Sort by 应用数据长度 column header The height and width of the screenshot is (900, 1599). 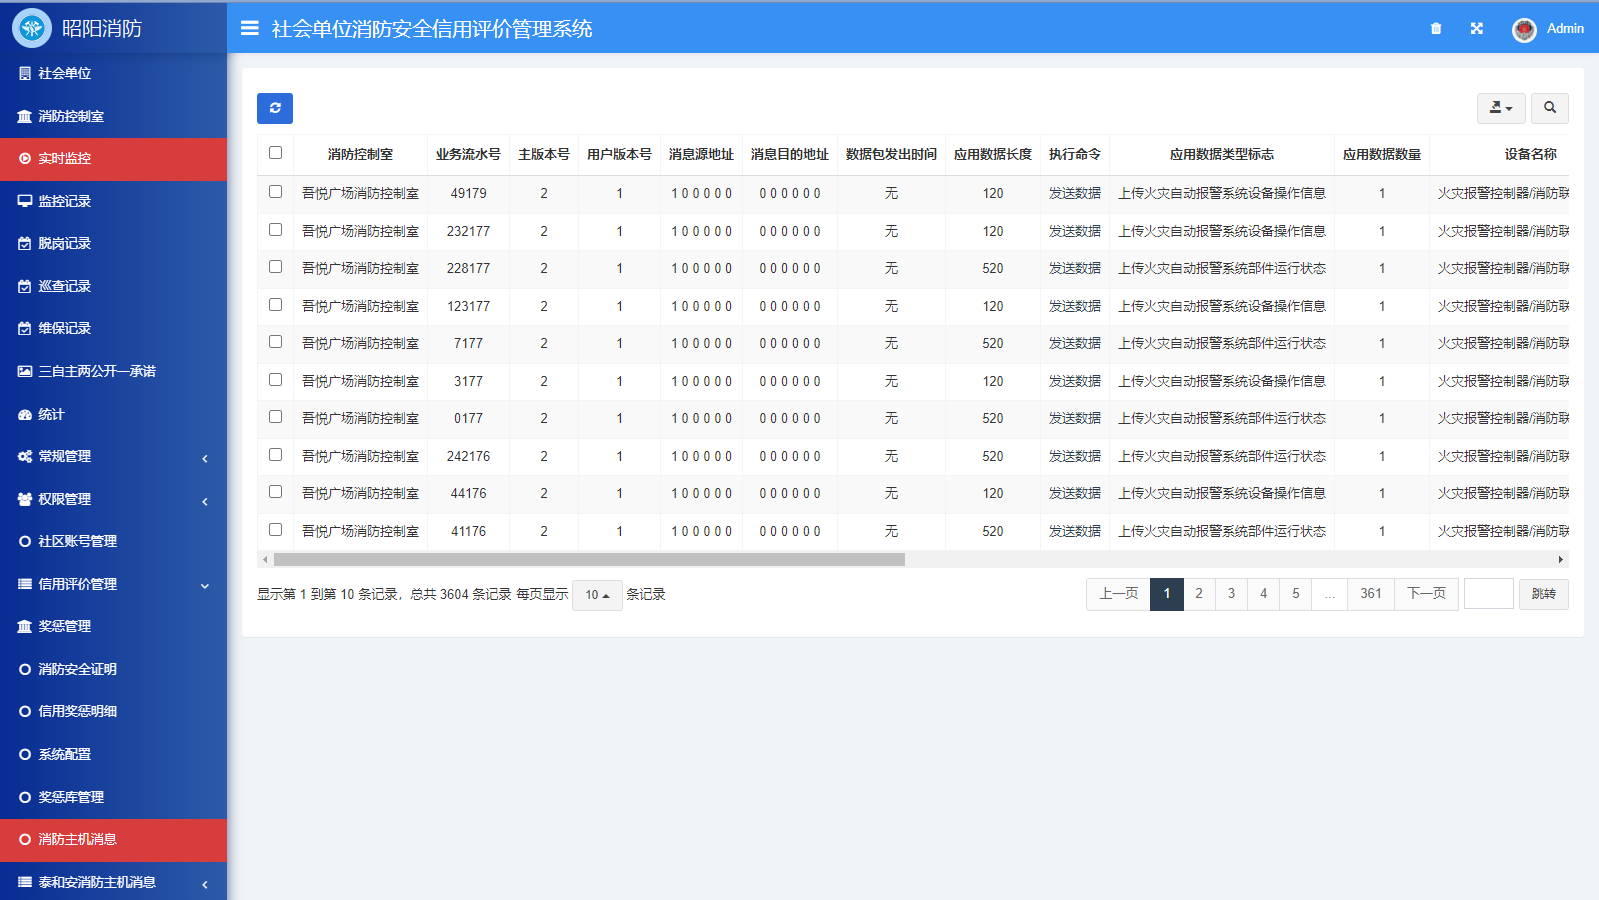point(993,154)
